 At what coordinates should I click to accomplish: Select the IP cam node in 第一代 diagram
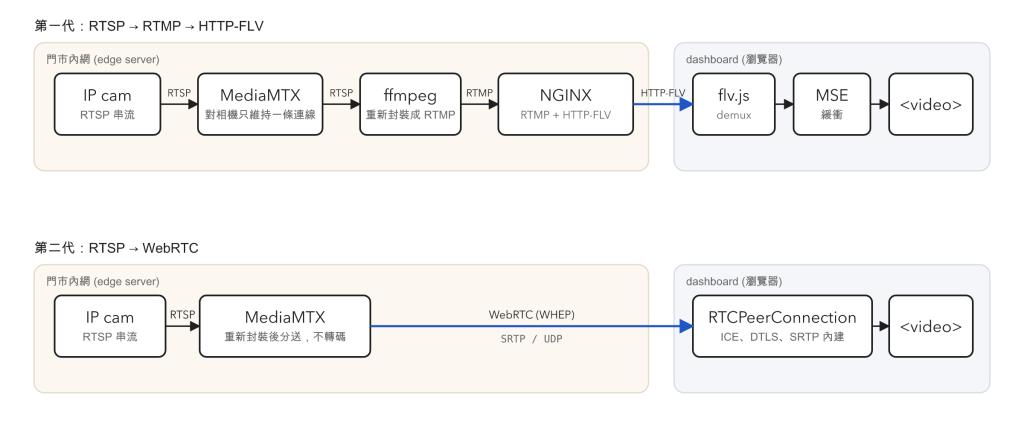[107, 104]
